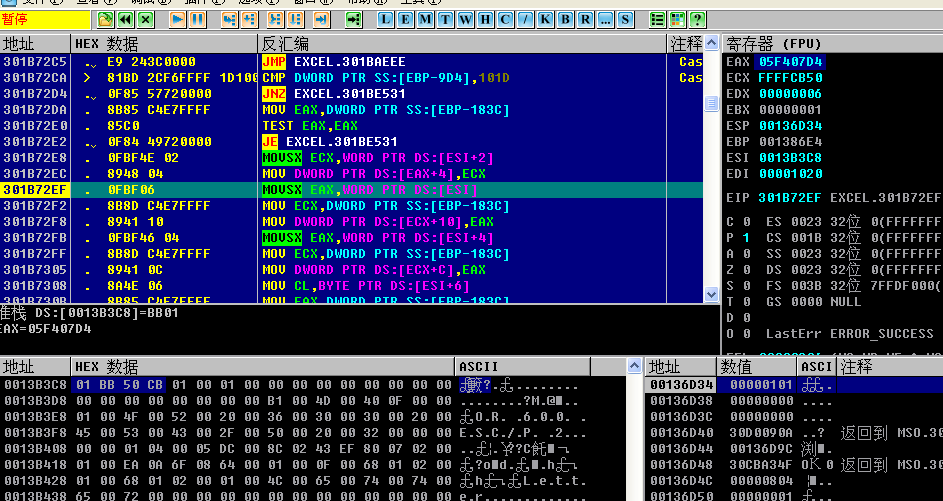Click the HEX 数据 header in the disassembly pane
Viewport: 943px width, 501px height.
pos(164,44)
